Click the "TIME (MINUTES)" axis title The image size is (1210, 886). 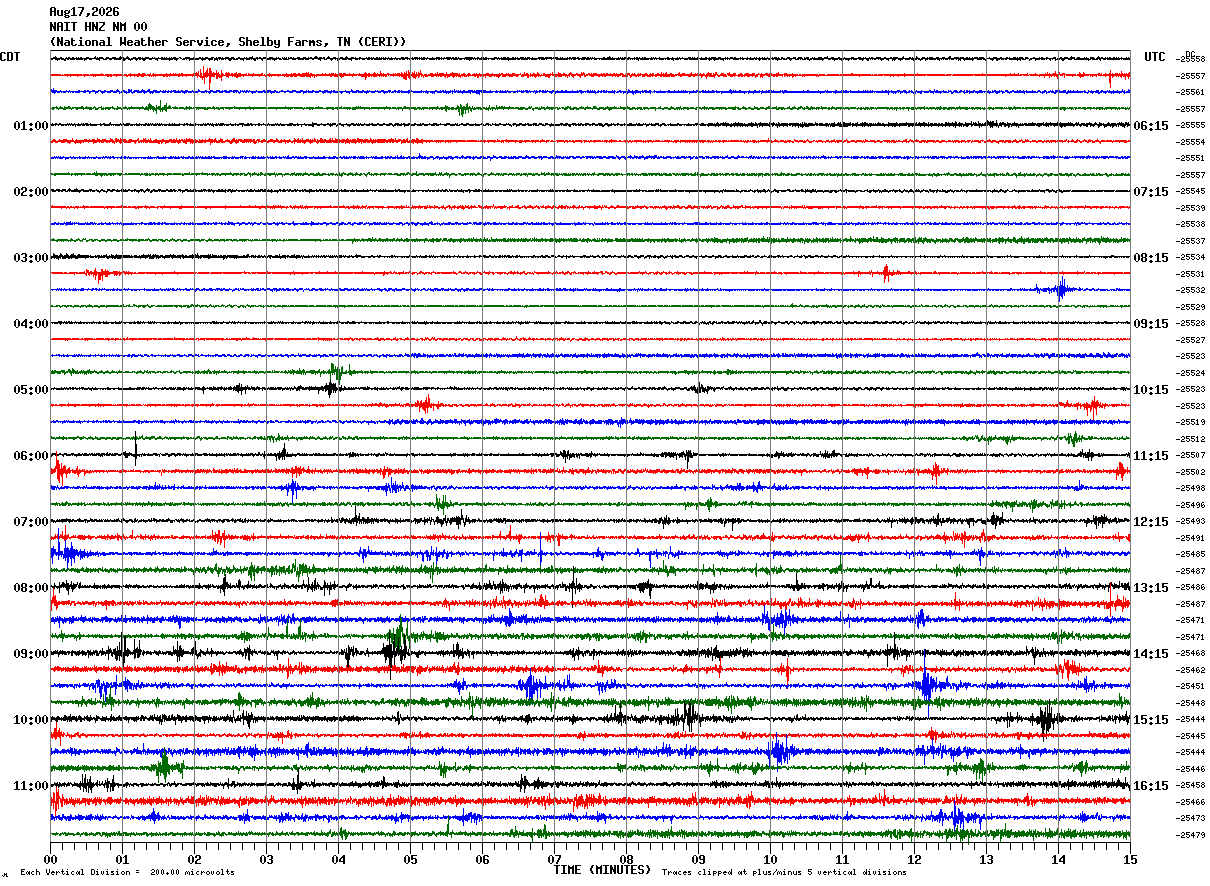[602, 870]
